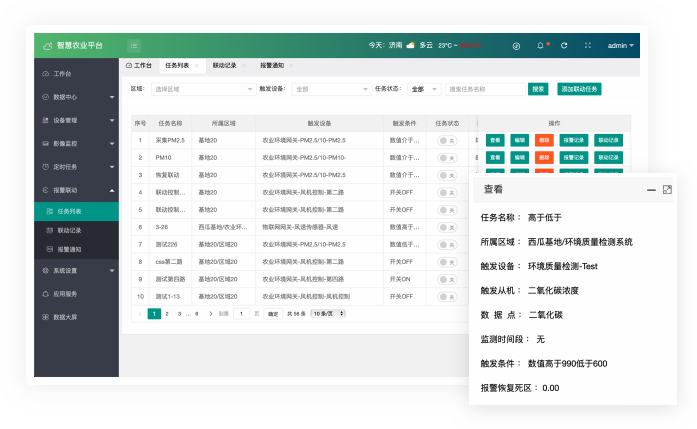Viewport: 697px width, 429px height.
Task: Maximize the 查看 detail popup
Action: point(667,189)
